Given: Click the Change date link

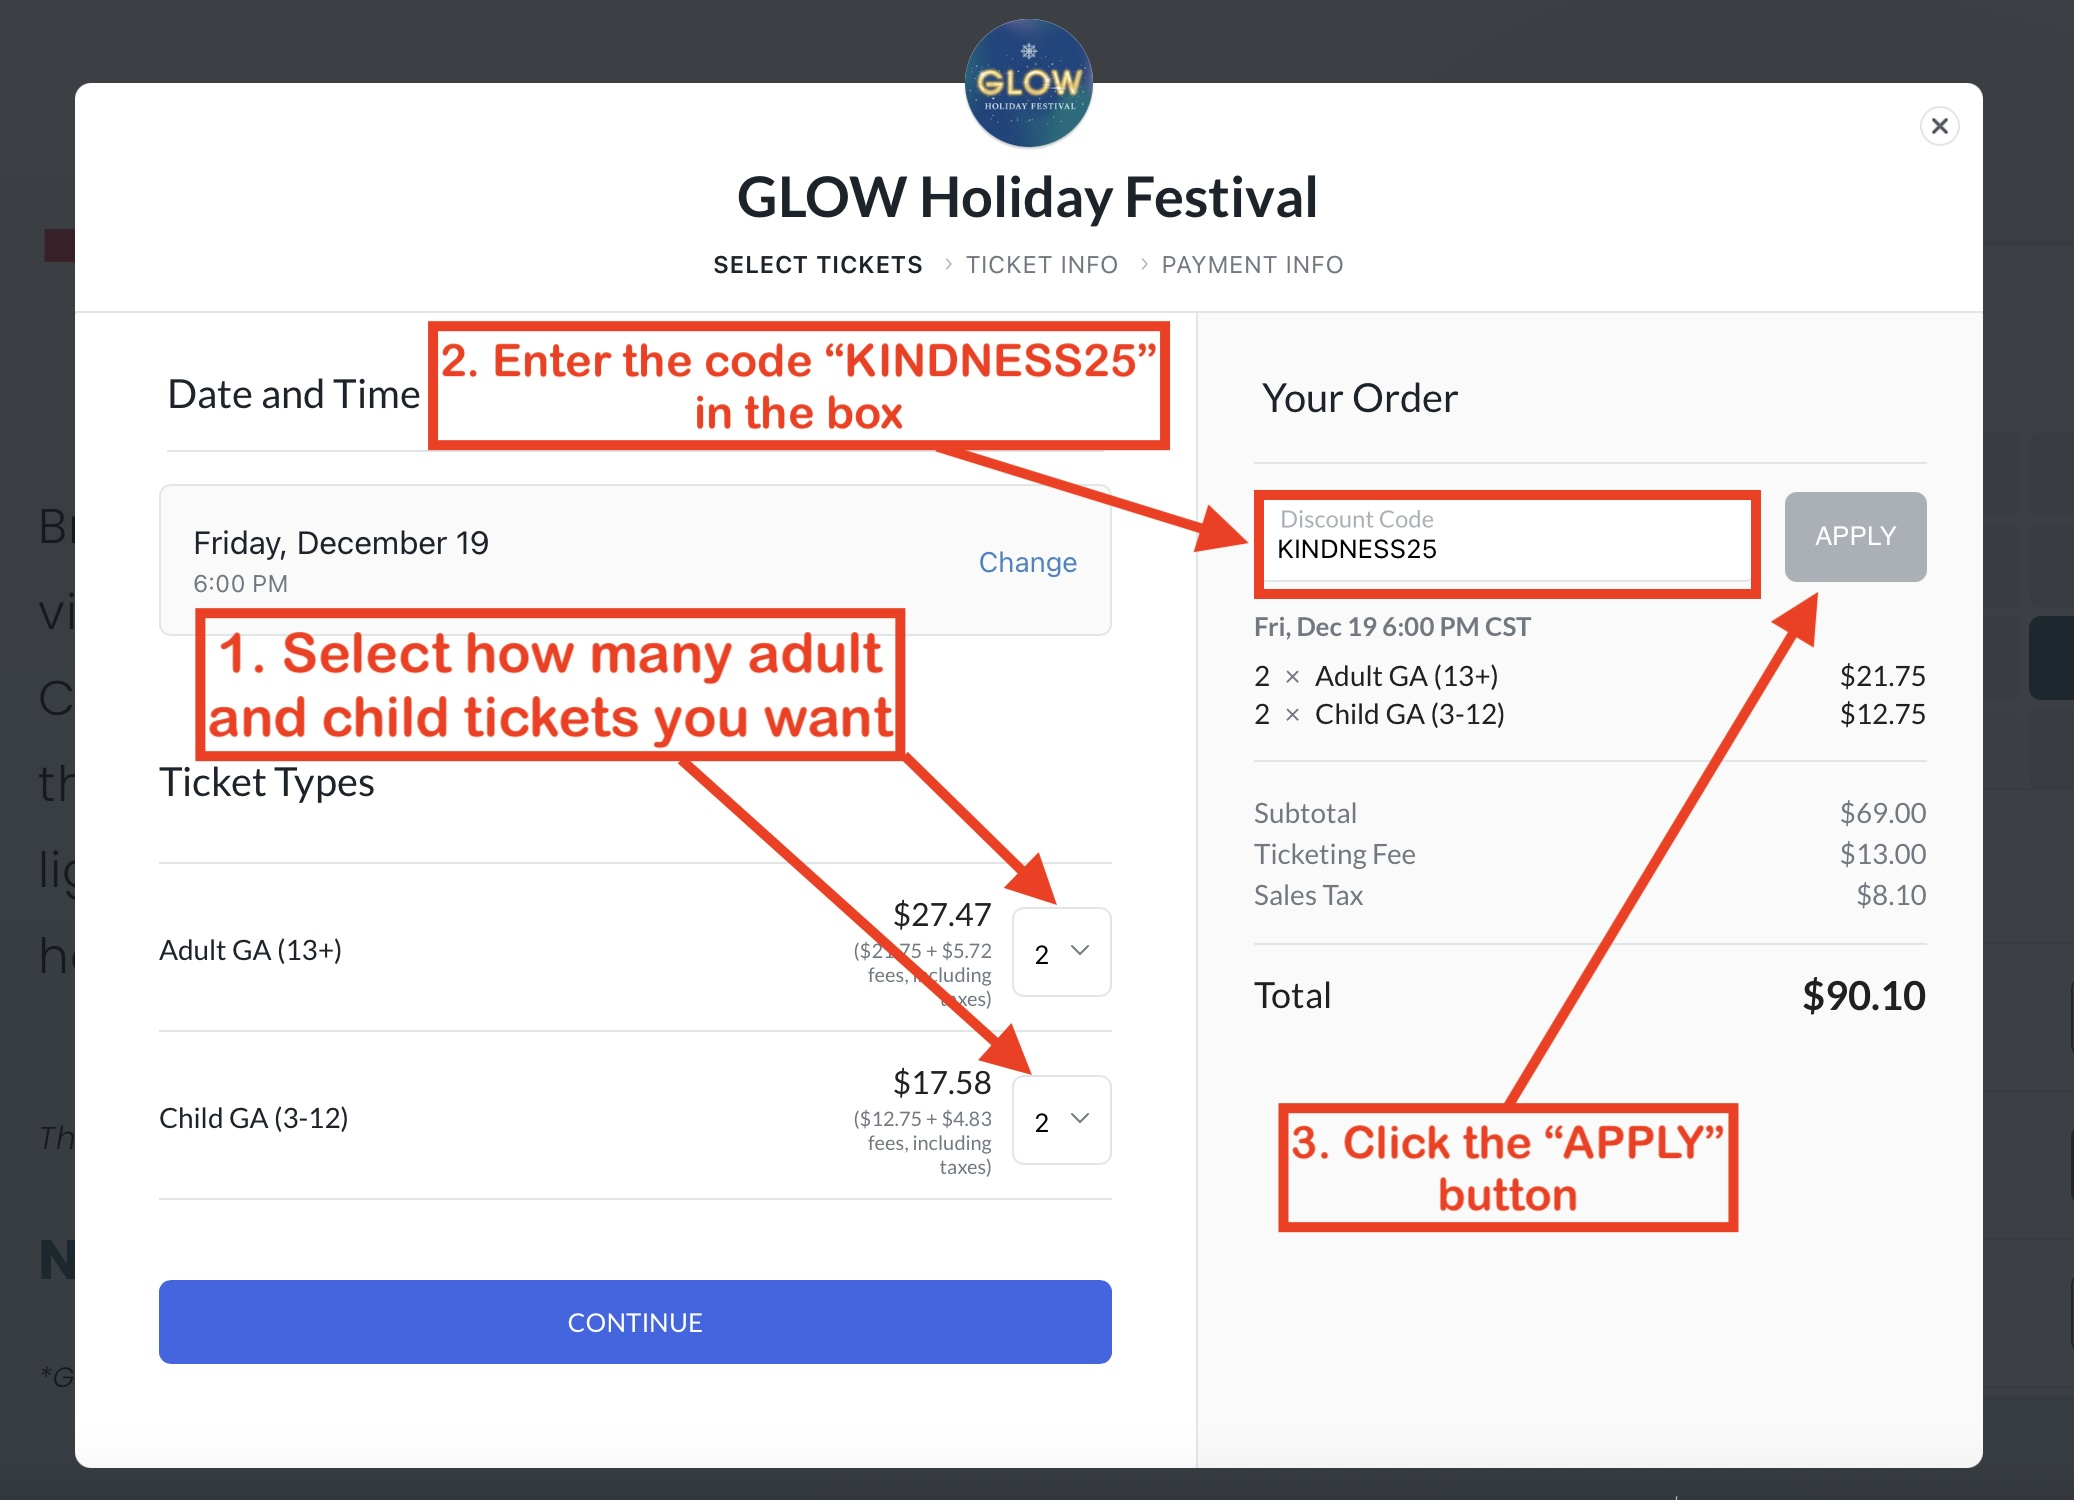Looking at the screenshot, I should pyautogui.click(x=1027, y=562).
